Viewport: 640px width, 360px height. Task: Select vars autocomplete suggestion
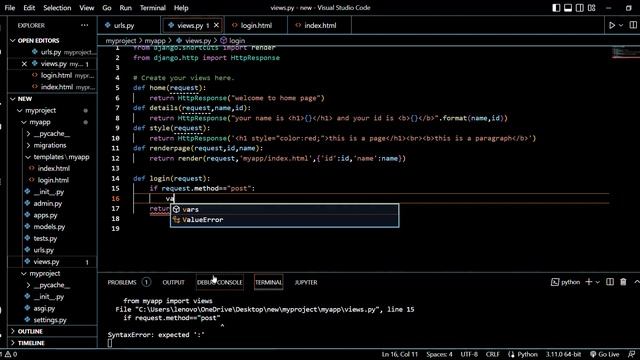[284, 209]
